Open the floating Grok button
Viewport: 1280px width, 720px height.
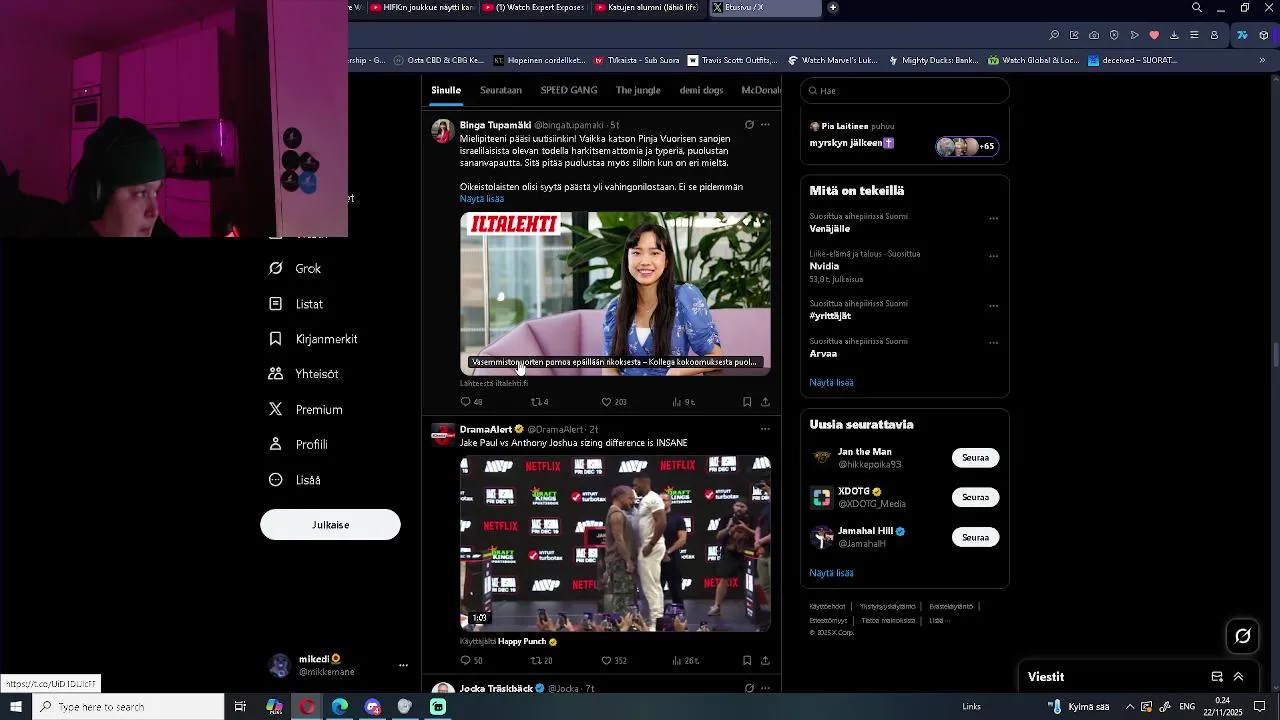click(1243, 636)
